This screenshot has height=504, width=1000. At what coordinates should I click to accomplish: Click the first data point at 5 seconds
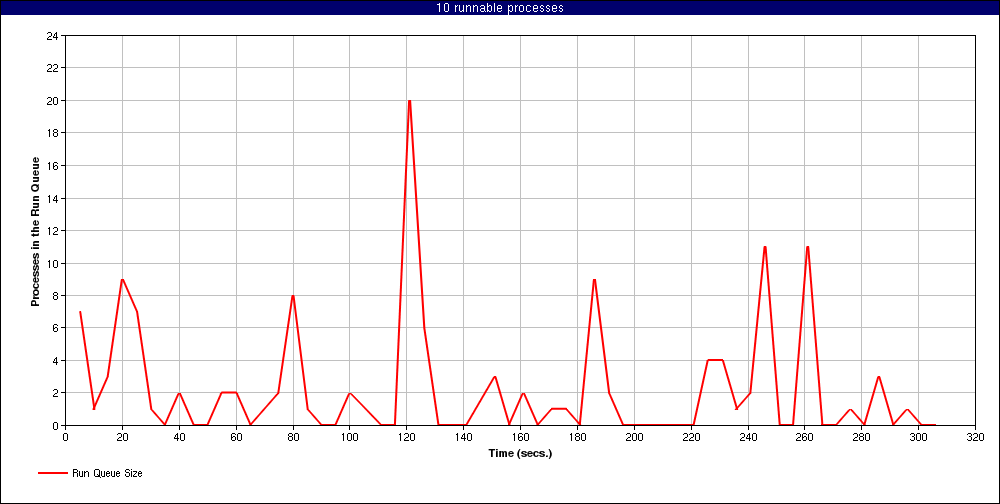(x=80, y=312)
